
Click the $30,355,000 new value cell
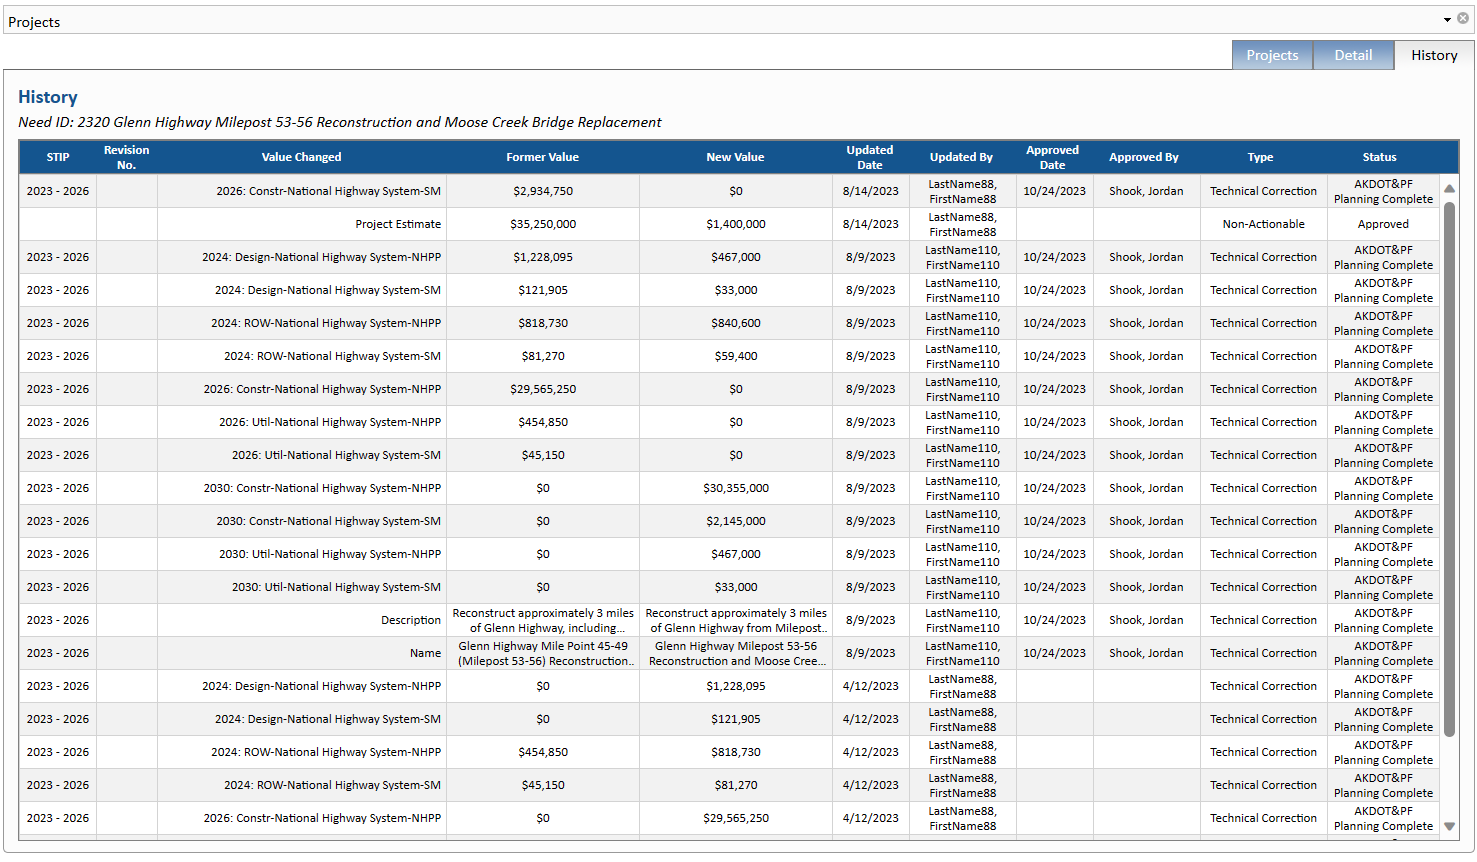click(x=736, y=488)
